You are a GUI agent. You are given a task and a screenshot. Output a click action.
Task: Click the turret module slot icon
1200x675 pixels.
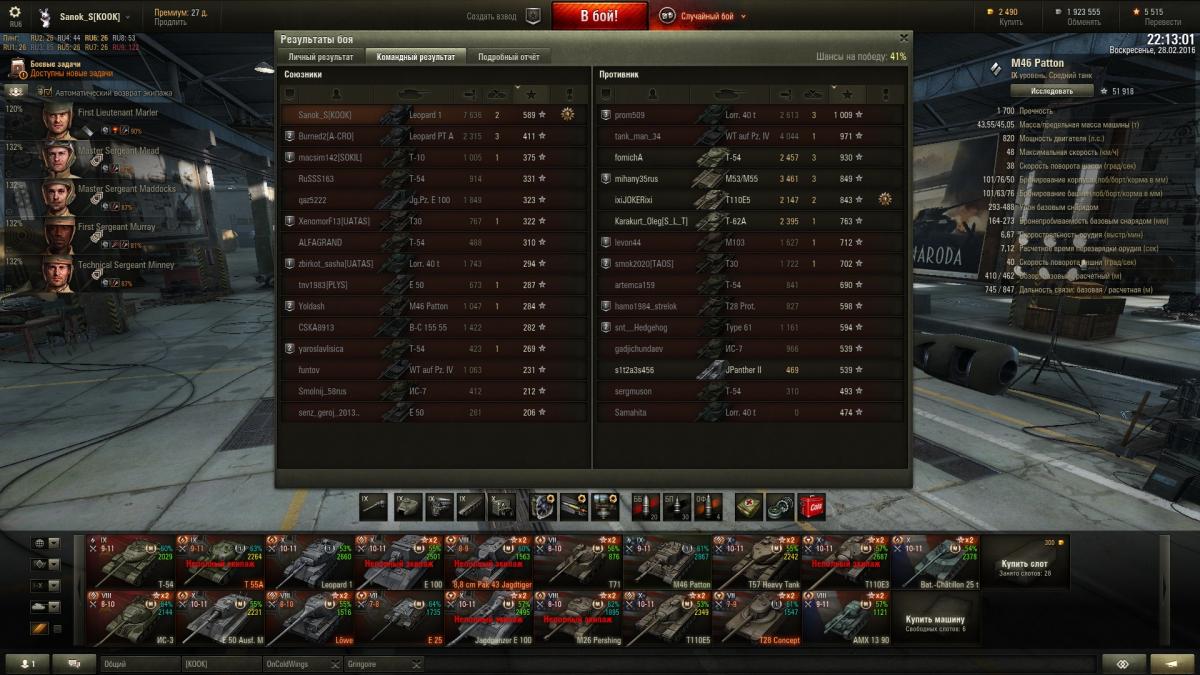click(x=407, y=507)
